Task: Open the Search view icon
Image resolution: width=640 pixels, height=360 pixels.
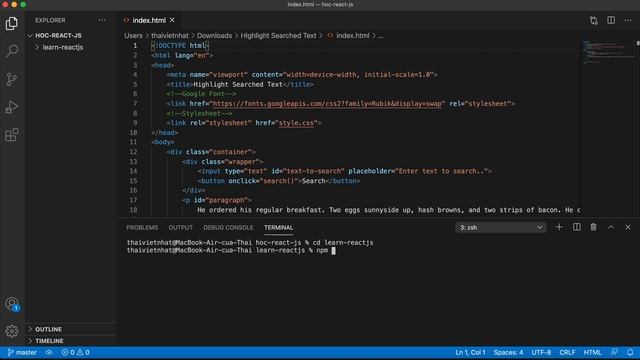Action: point(12,51)
